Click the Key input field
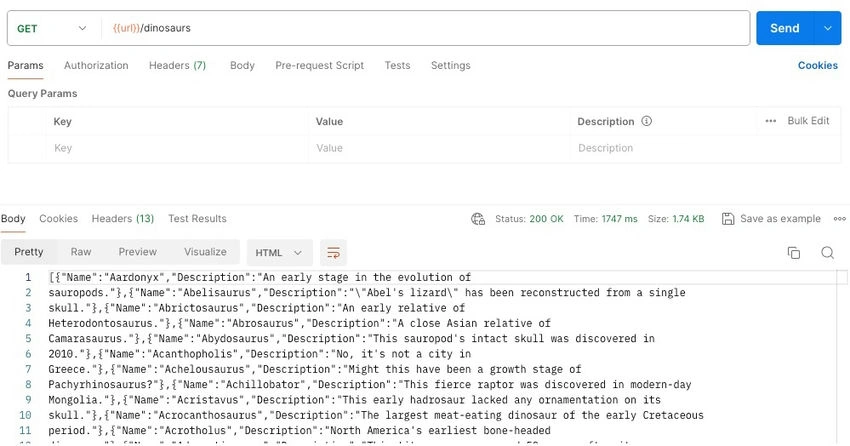Screen dimensions: 850x446 (x=177, y=148)
